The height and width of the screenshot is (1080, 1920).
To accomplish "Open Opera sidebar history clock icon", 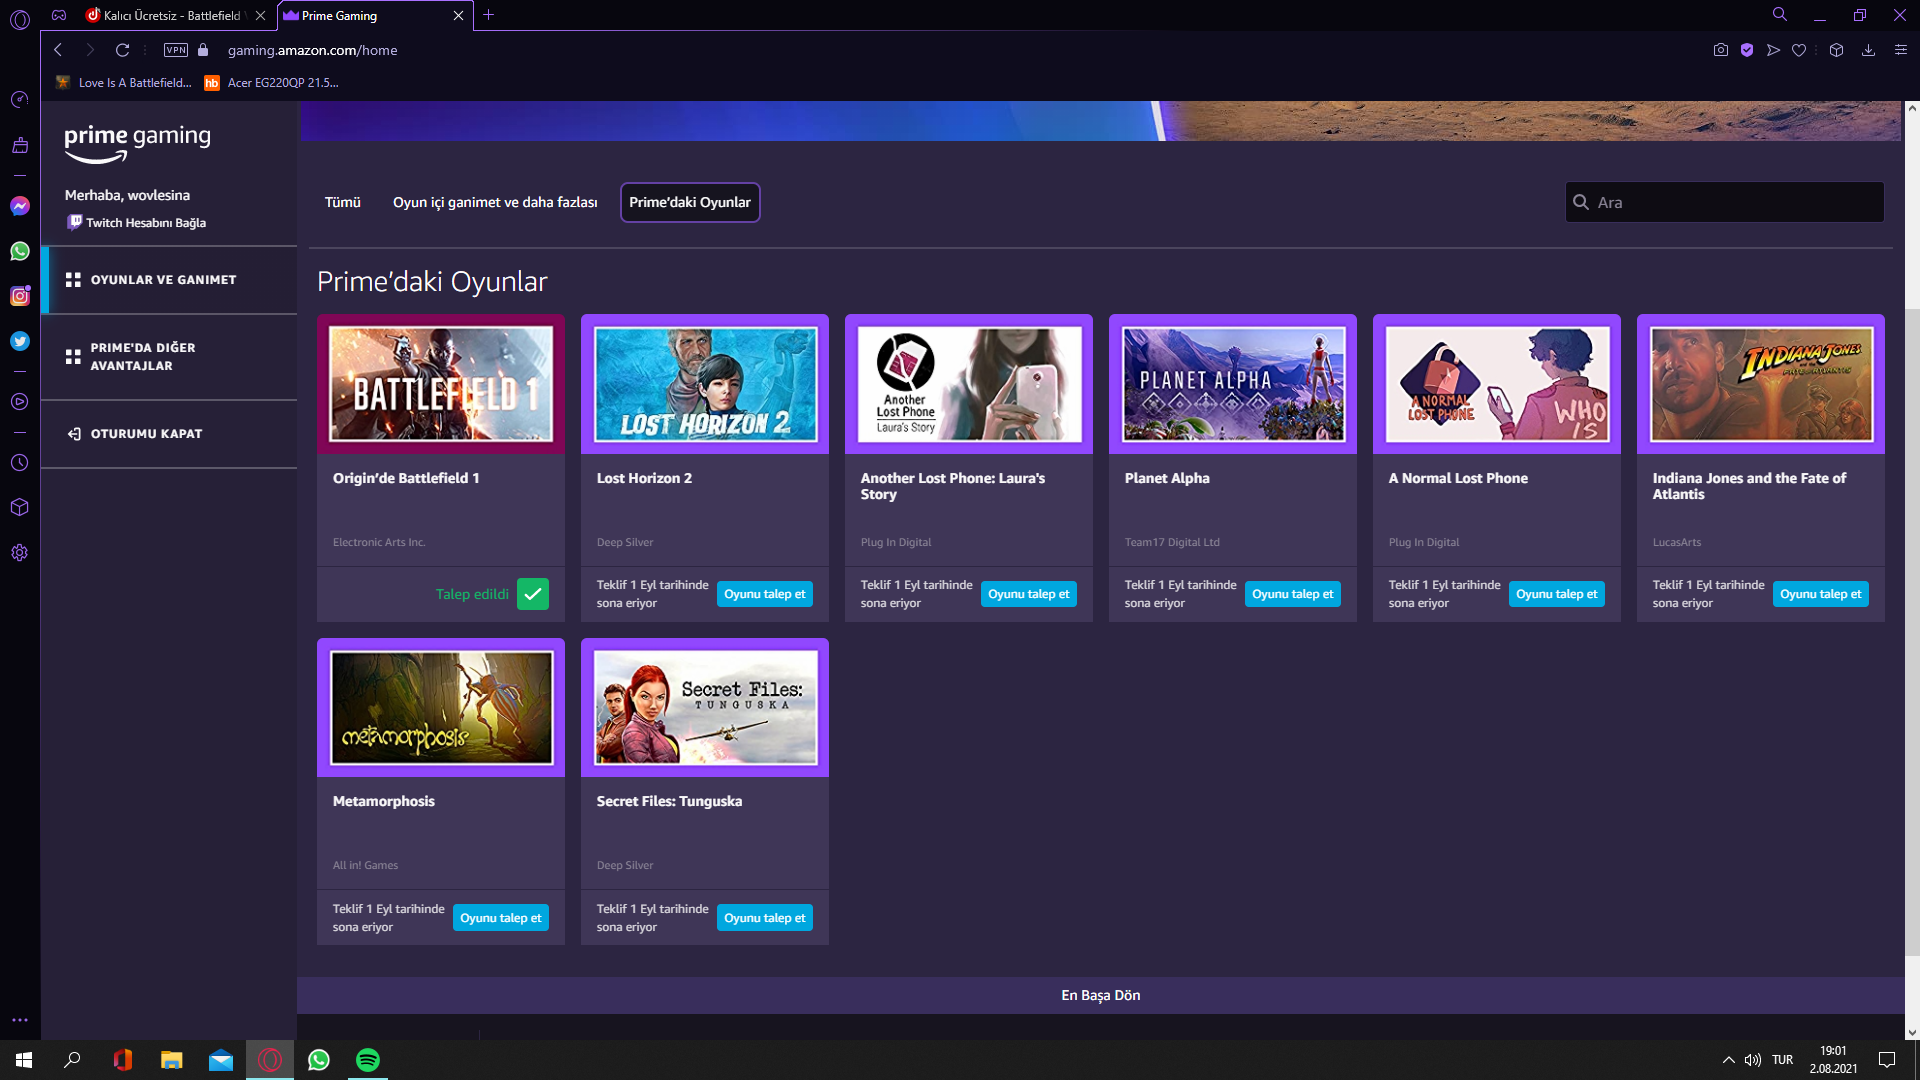I will (x=19, y=463).
